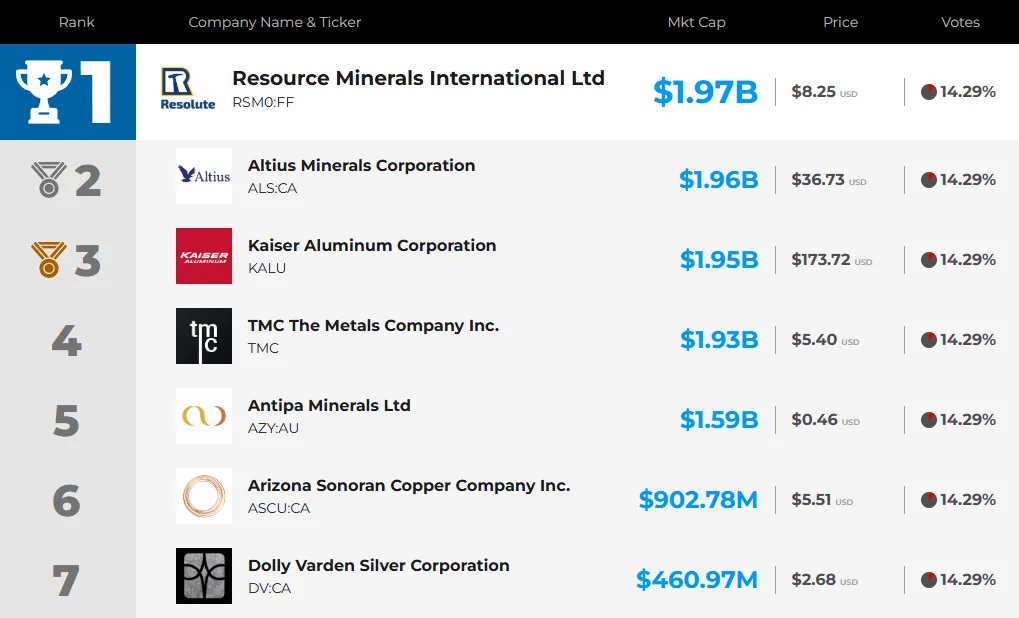Open the Arizona Sonoran copper ring logo
Image resolution: width=1019 pixels, height=618 pixels.
coord(203,496)
